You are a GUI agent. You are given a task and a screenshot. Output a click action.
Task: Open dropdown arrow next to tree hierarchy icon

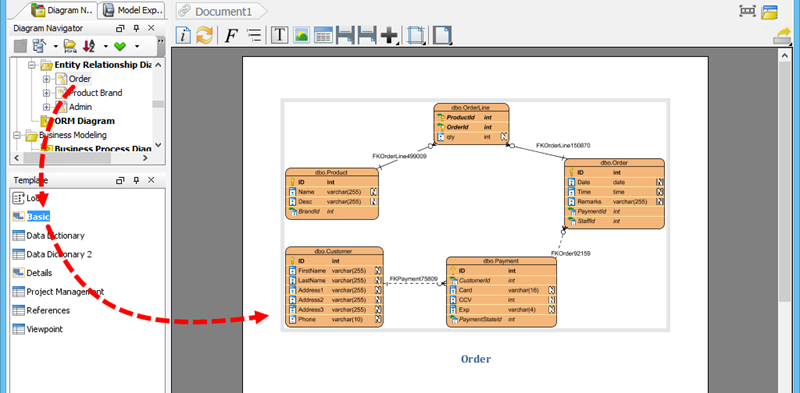(55, 46)
